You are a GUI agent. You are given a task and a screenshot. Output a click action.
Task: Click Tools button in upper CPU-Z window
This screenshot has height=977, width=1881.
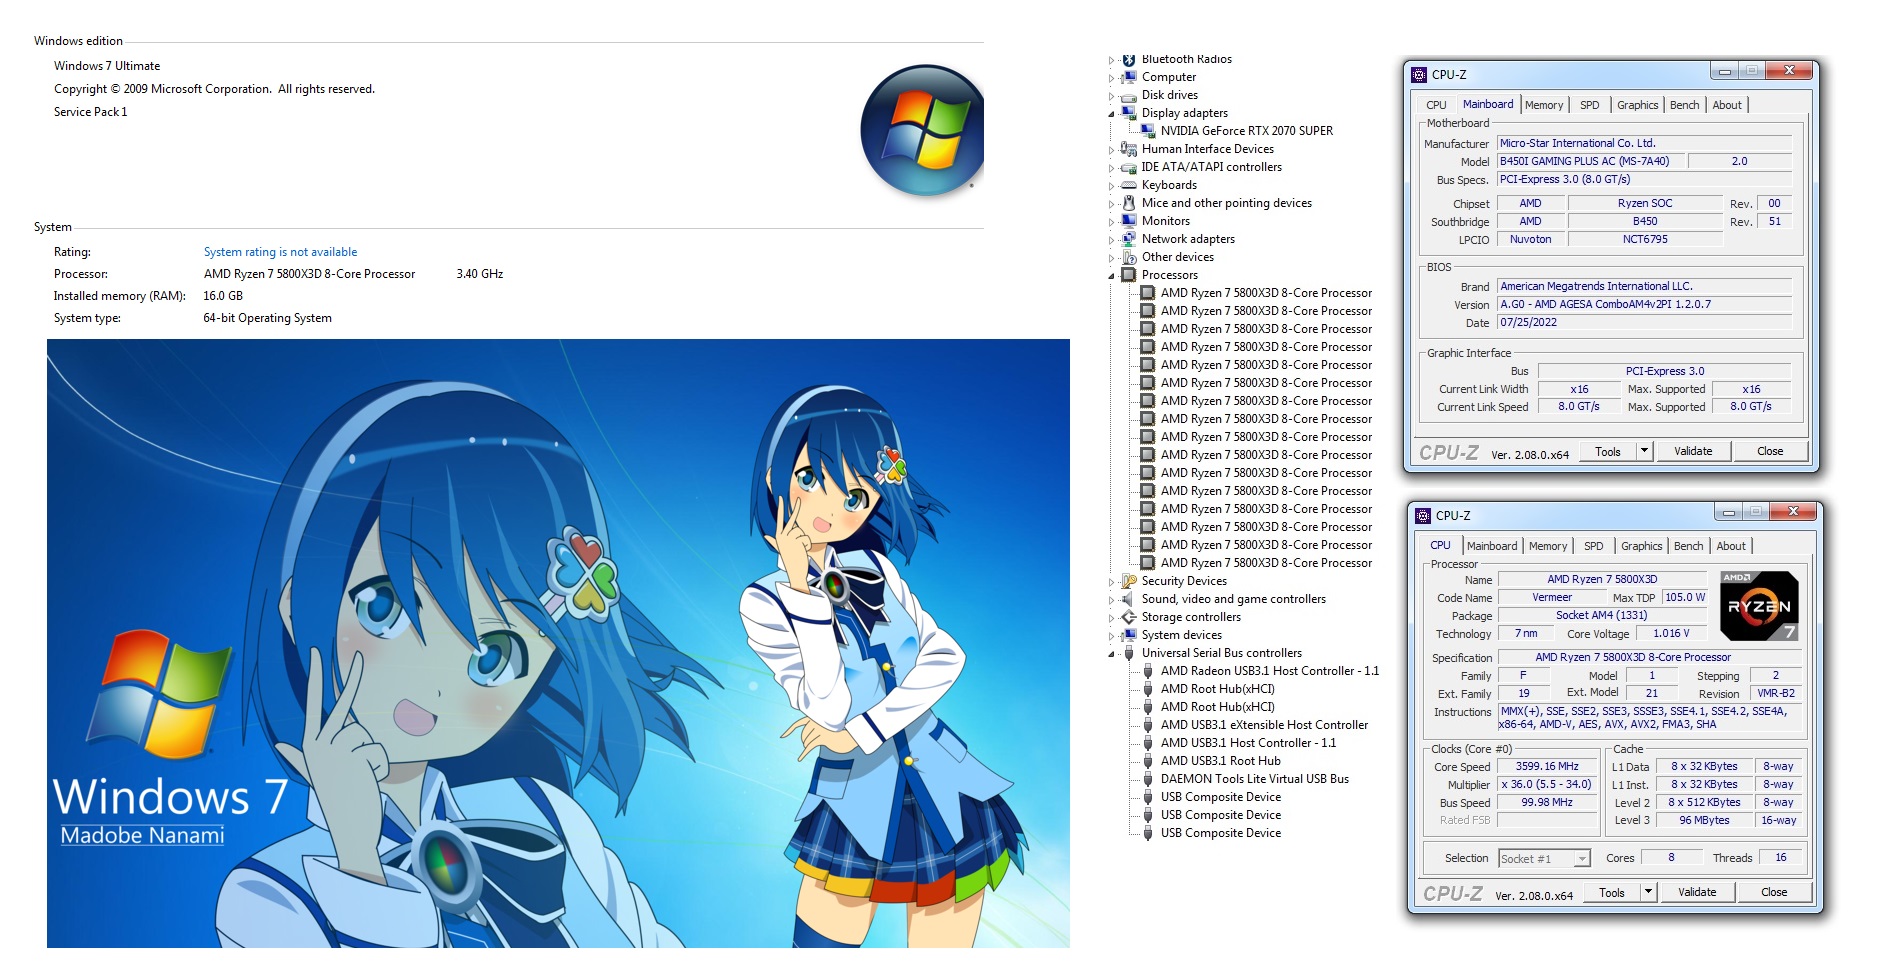pyautogui.click(x=1607, y=451)
